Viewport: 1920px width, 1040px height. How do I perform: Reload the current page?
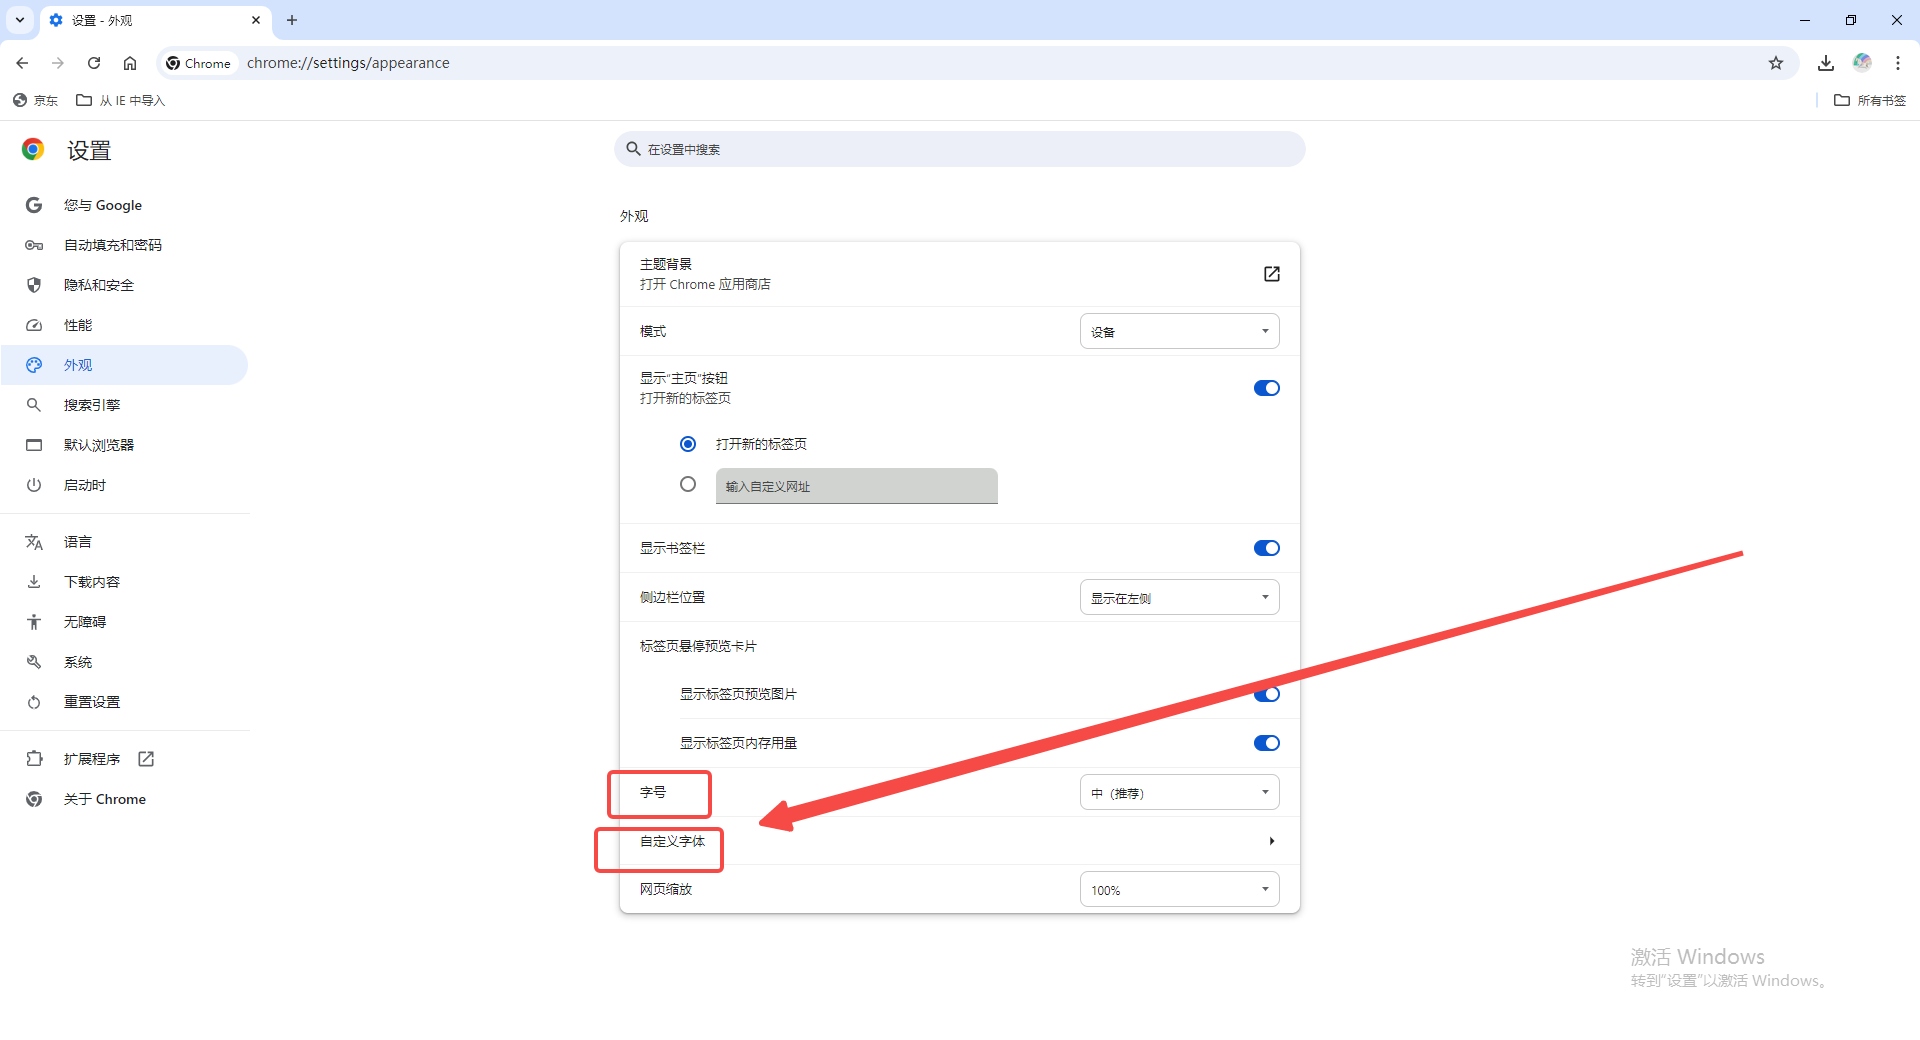coord(94,63)
